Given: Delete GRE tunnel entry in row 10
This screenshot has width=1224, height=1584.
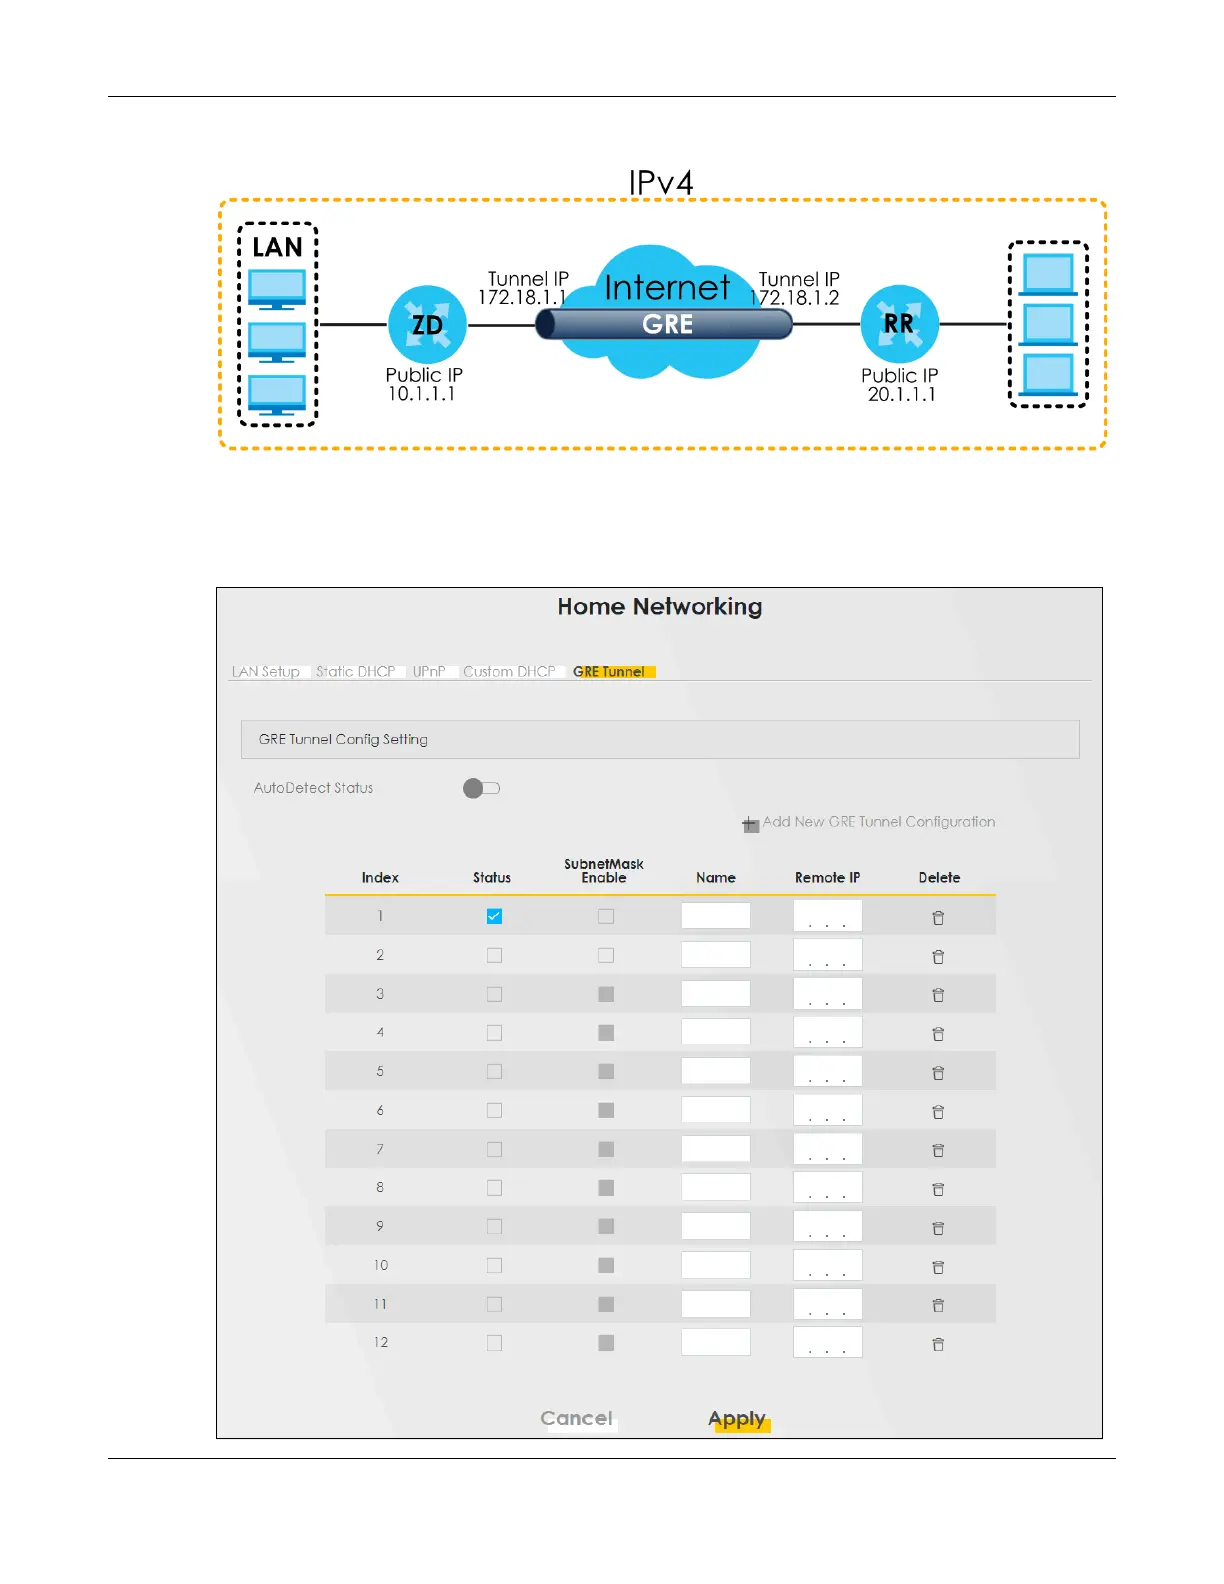Looking at the screenshot, I should (938, 1267).
